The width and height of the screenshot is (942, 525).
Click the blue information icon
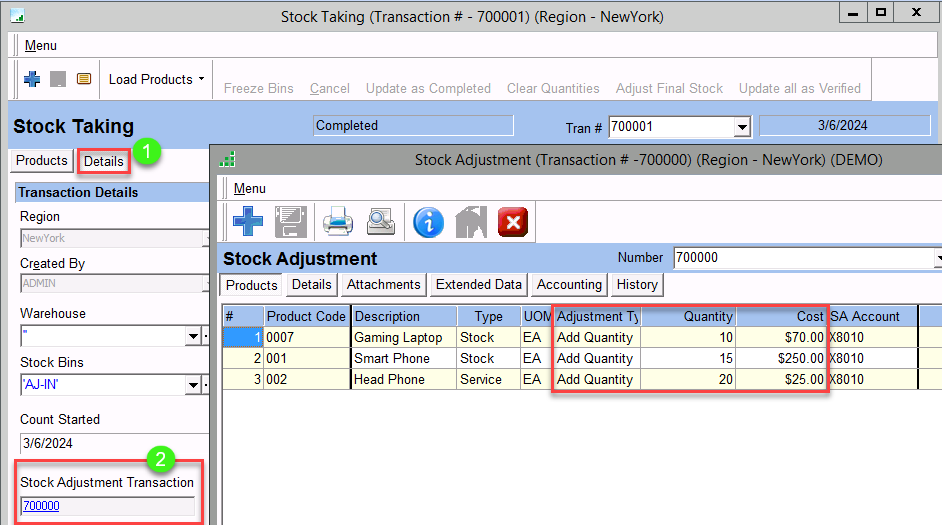pos(428,221)
